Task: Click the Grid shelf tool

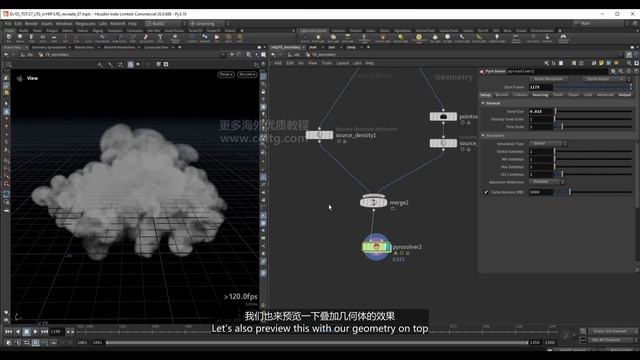Action: tap(53, 38)
